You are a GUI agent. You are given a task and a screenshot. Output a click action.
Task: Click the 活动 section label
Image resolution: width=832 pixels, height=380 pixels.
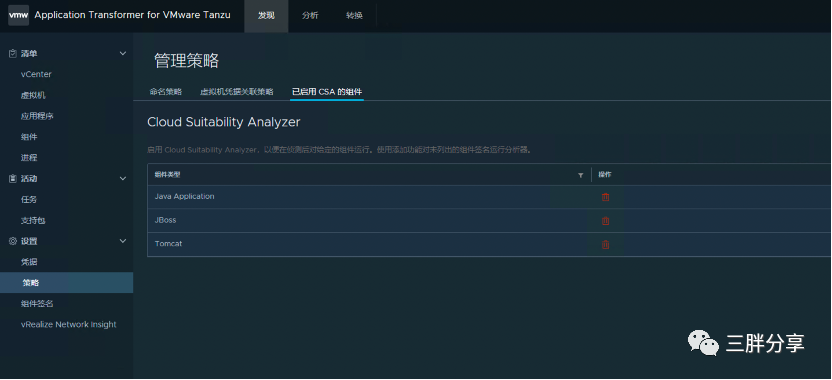click(29, 179)
